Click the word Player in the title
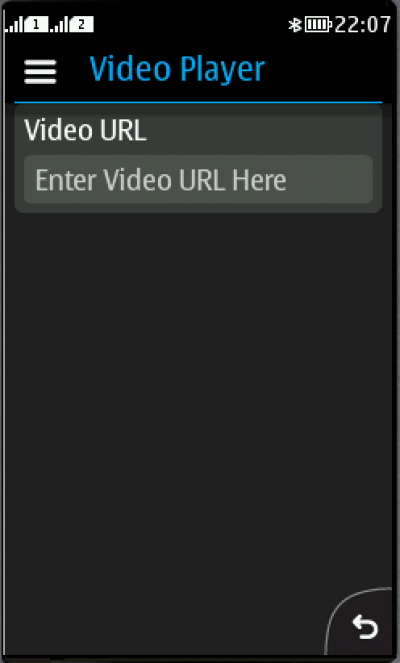The image size is (400, 663). [x=221, y=70]
